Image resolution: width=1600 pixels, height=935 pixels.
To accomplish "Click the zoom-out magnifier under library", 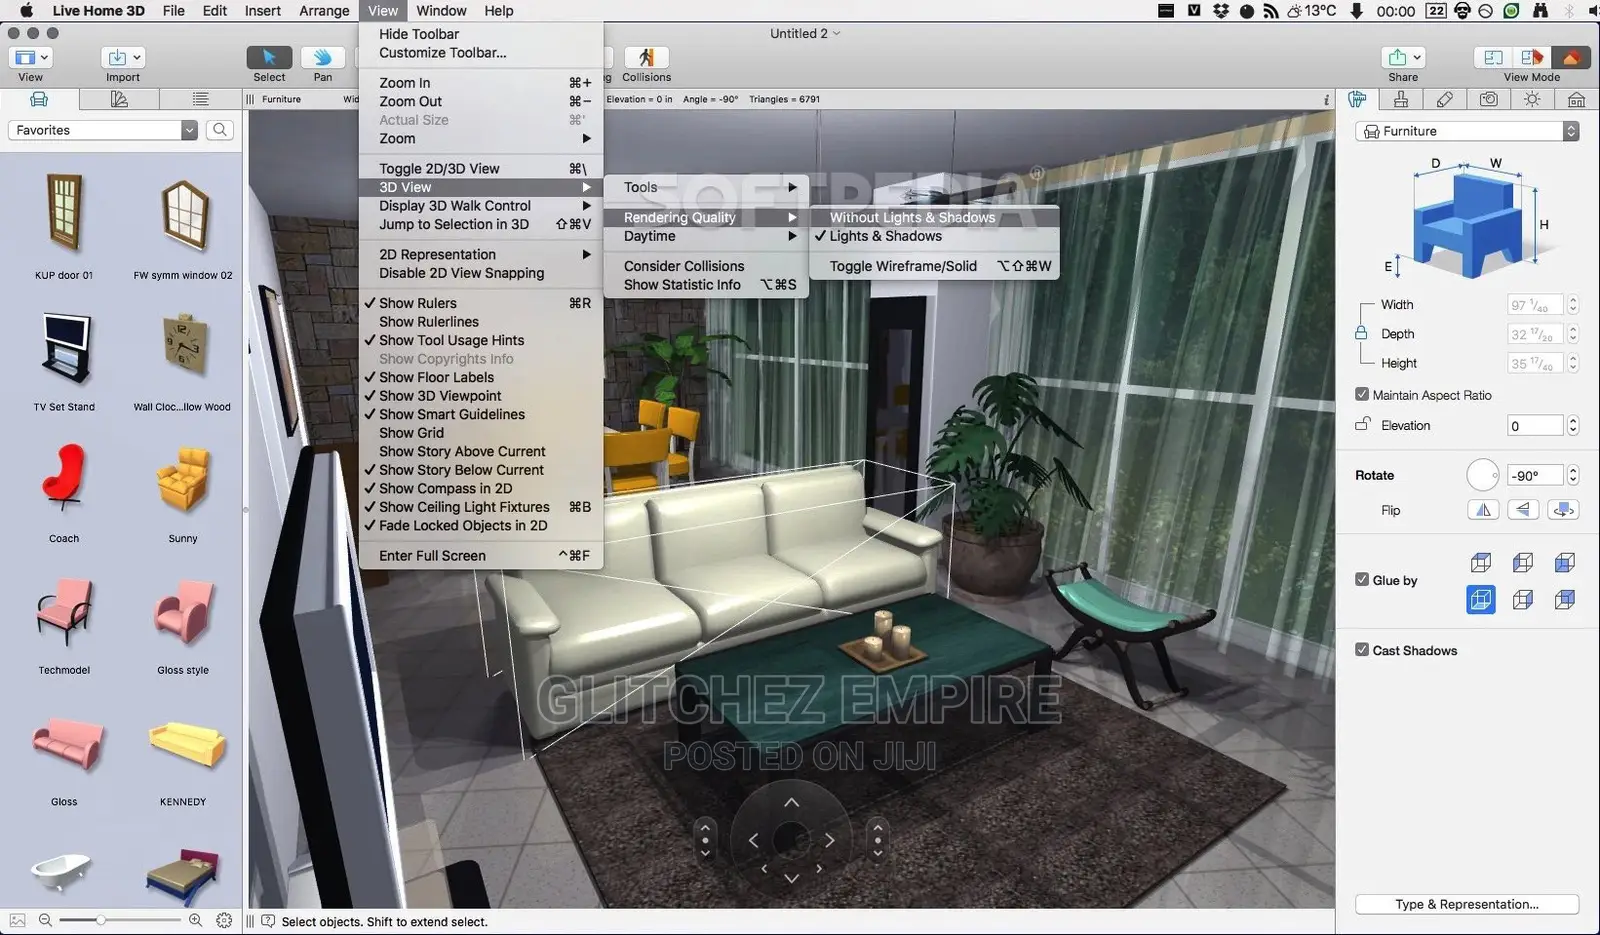I will (x=45, y=920).
